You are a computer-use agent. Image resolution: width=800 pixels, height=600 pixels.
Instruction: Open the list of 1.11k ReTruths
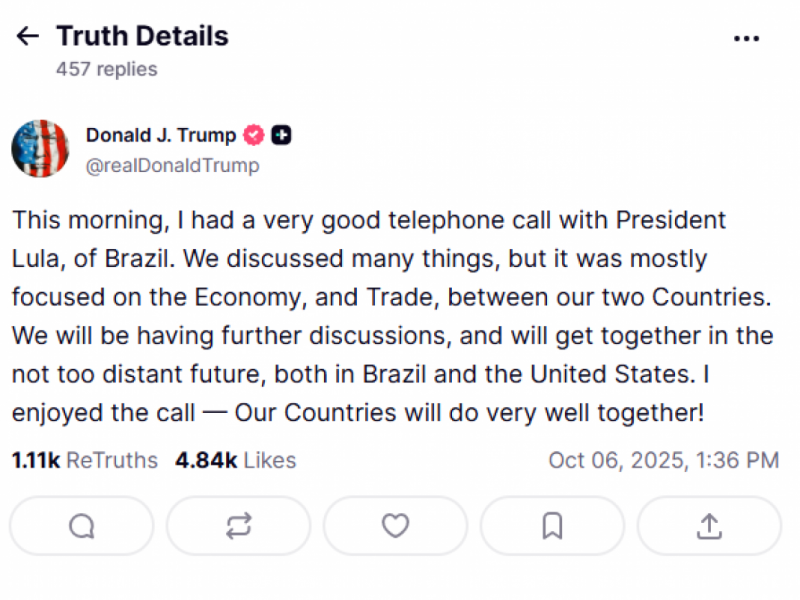point(84,460)
